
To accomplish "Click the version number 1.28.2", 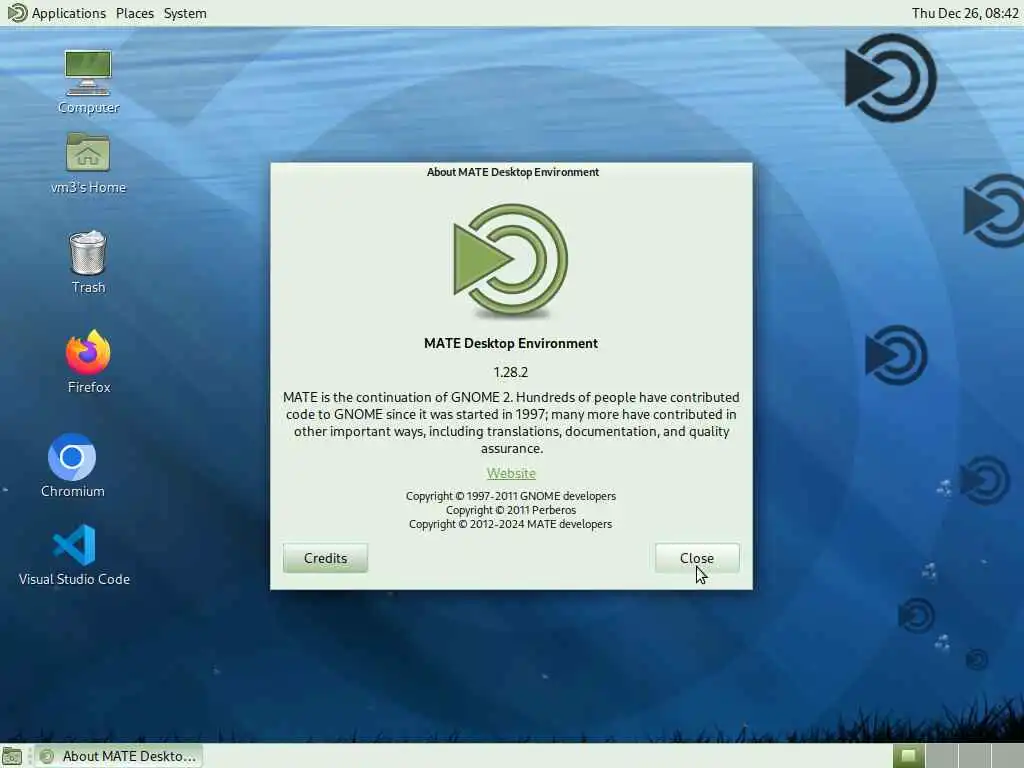I will (x=511, y=372).
